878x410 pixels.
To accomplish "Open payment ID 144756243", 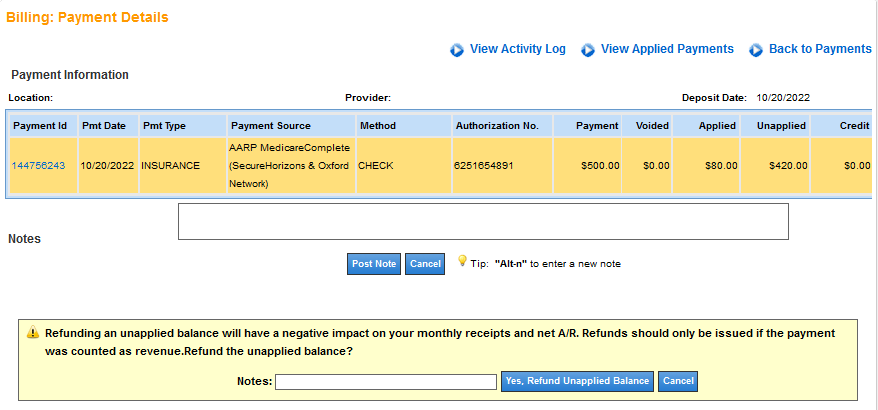I will coord(38,165).
